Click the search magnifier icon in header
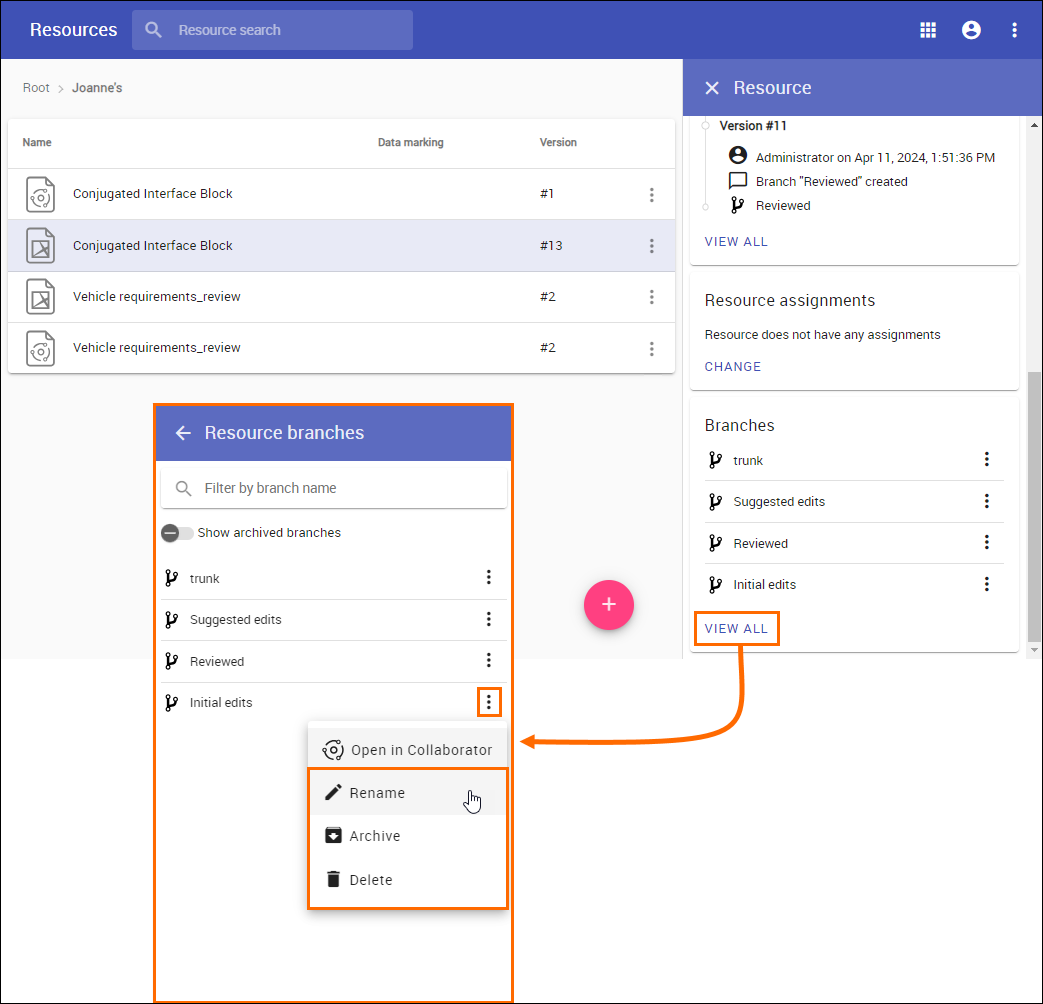This screenshot has width=1043, height=1004. (153, 30)
